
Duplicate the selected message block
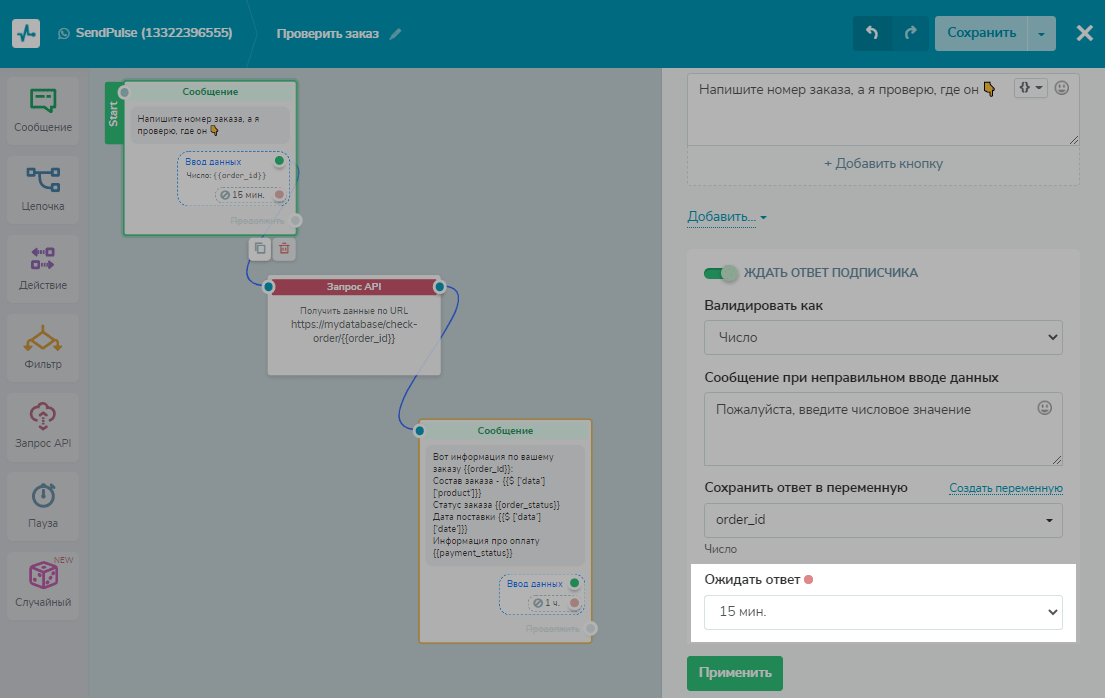point(260,248)
